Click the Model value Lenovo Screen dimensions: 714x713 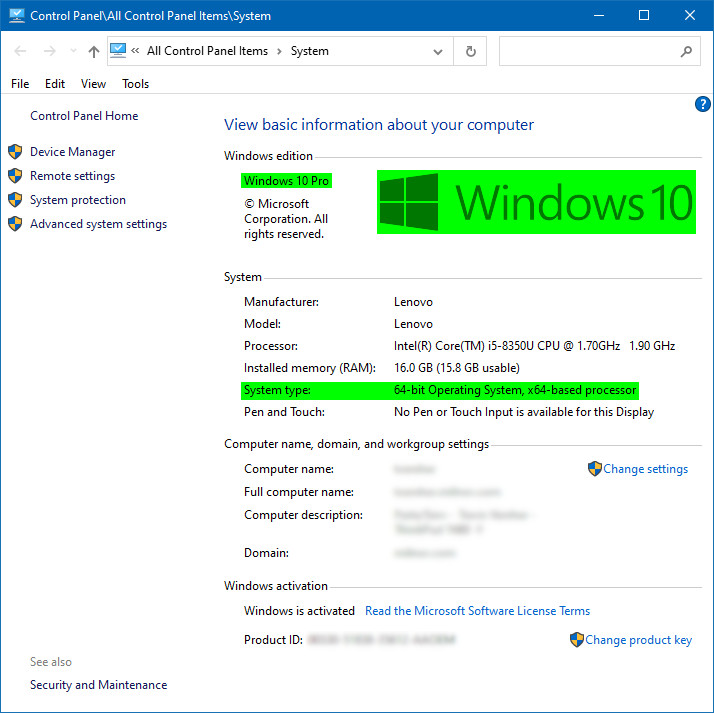click(413, 324)
